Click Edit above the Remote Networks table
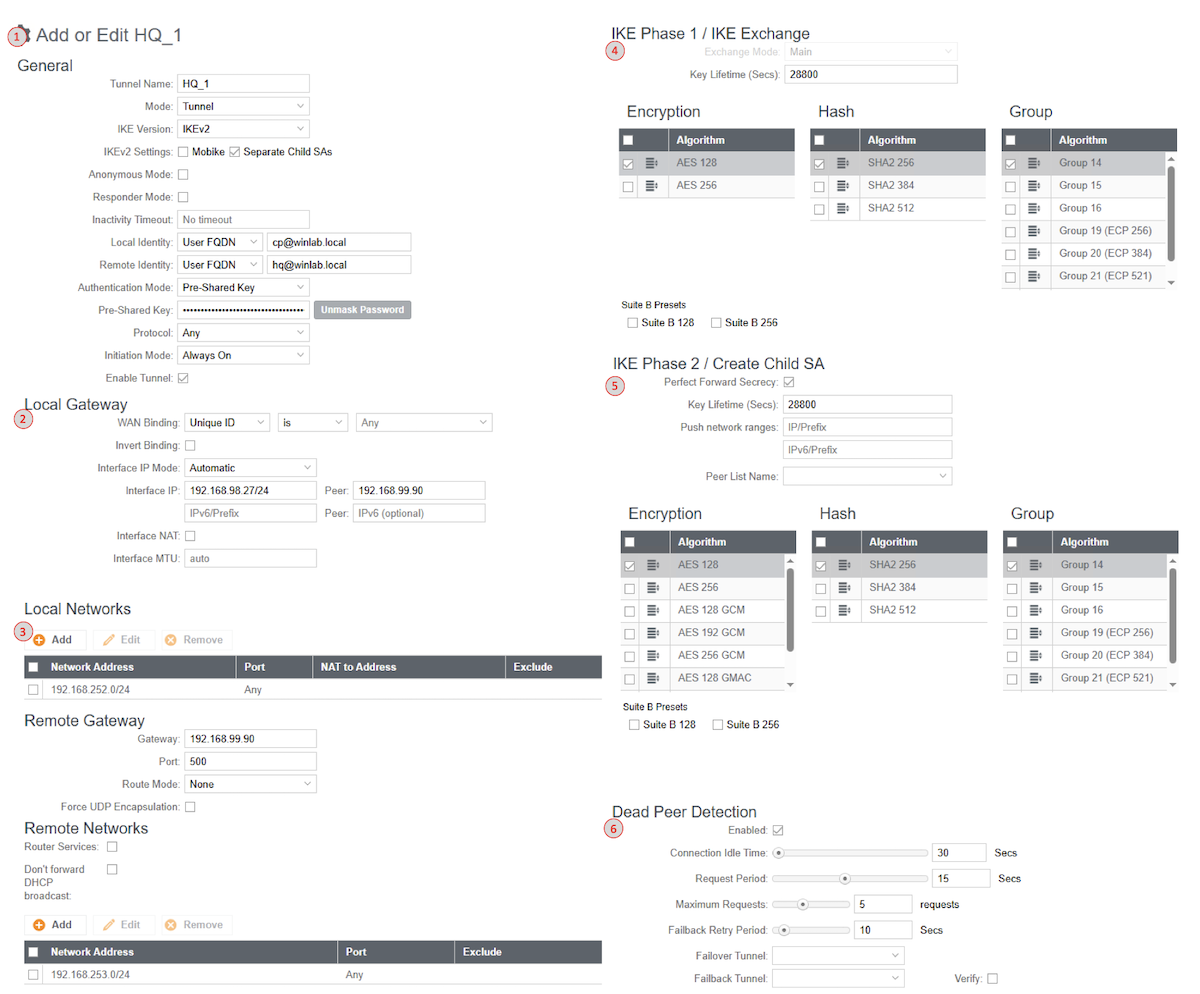 [123, 924]
